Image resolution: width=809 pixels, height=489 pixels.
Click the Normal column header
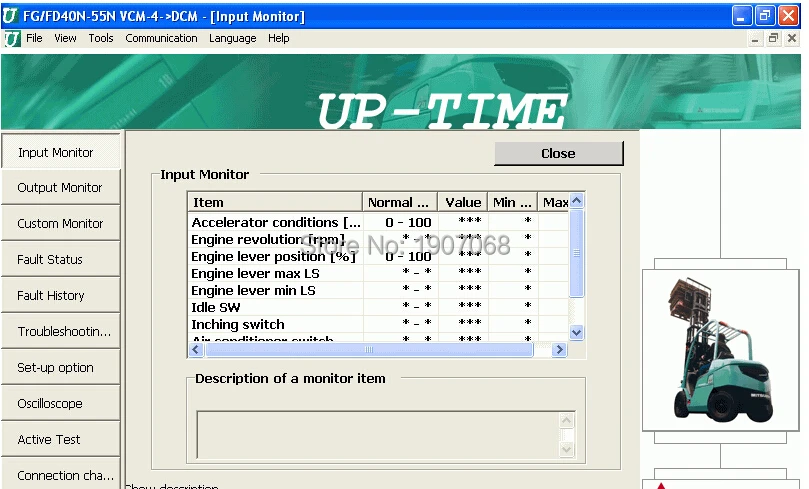click(400, 202)
